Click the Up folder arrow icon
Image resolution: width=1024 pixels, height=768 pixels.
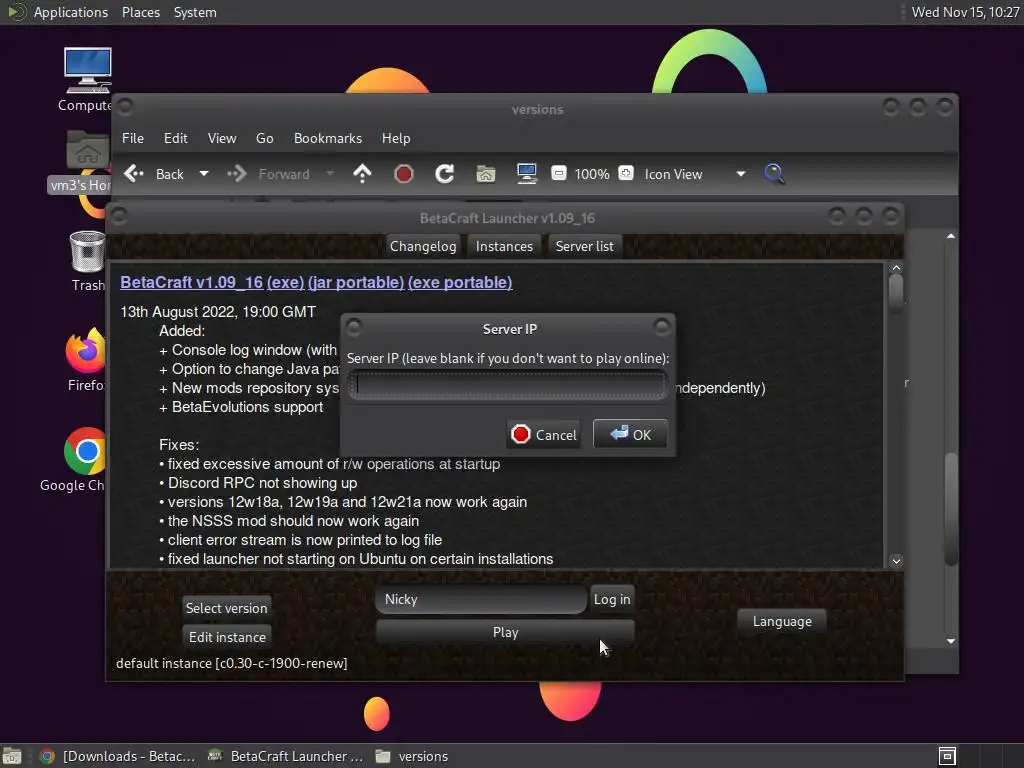pyautogui.click(x=362, y=174)
